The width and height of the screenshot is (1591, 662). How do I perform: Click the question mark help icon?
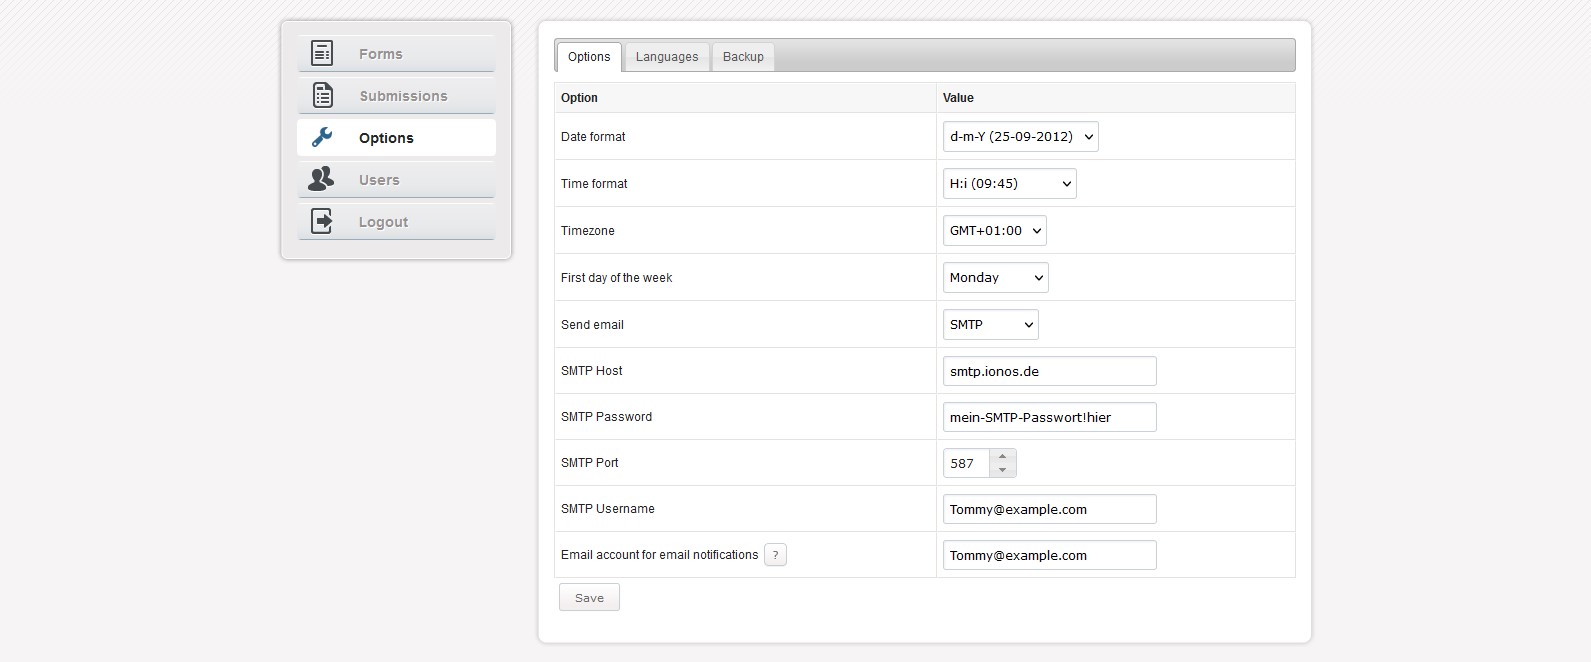point(775,555)
